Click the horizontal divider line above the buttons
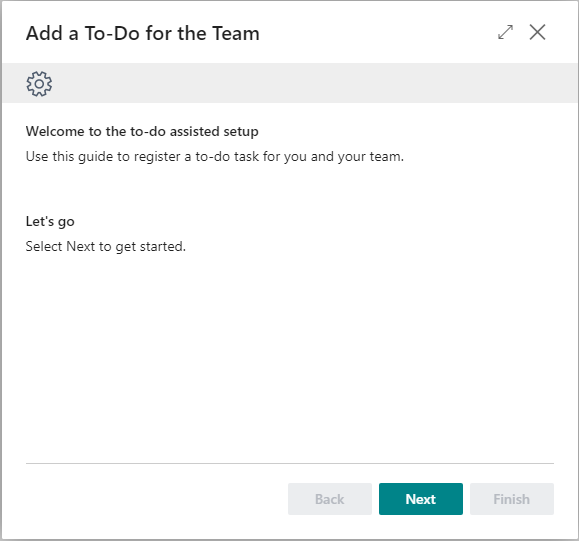 (290, 463)
